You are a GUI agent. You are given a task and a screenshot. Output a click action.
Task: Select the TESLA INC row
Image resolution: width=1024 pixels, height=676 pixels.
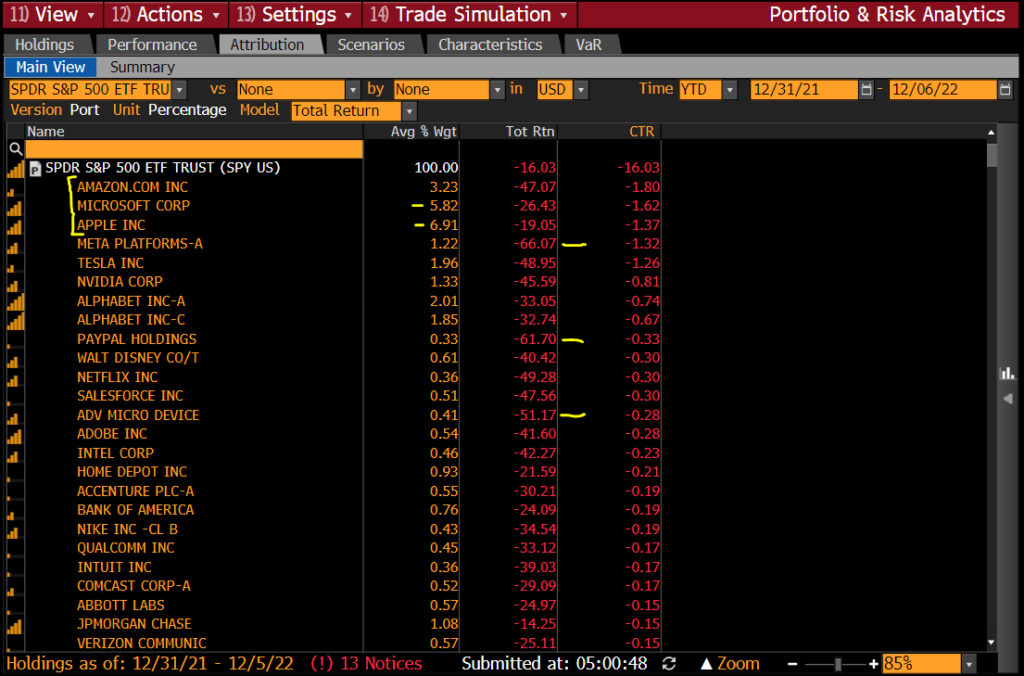[334, 263]
